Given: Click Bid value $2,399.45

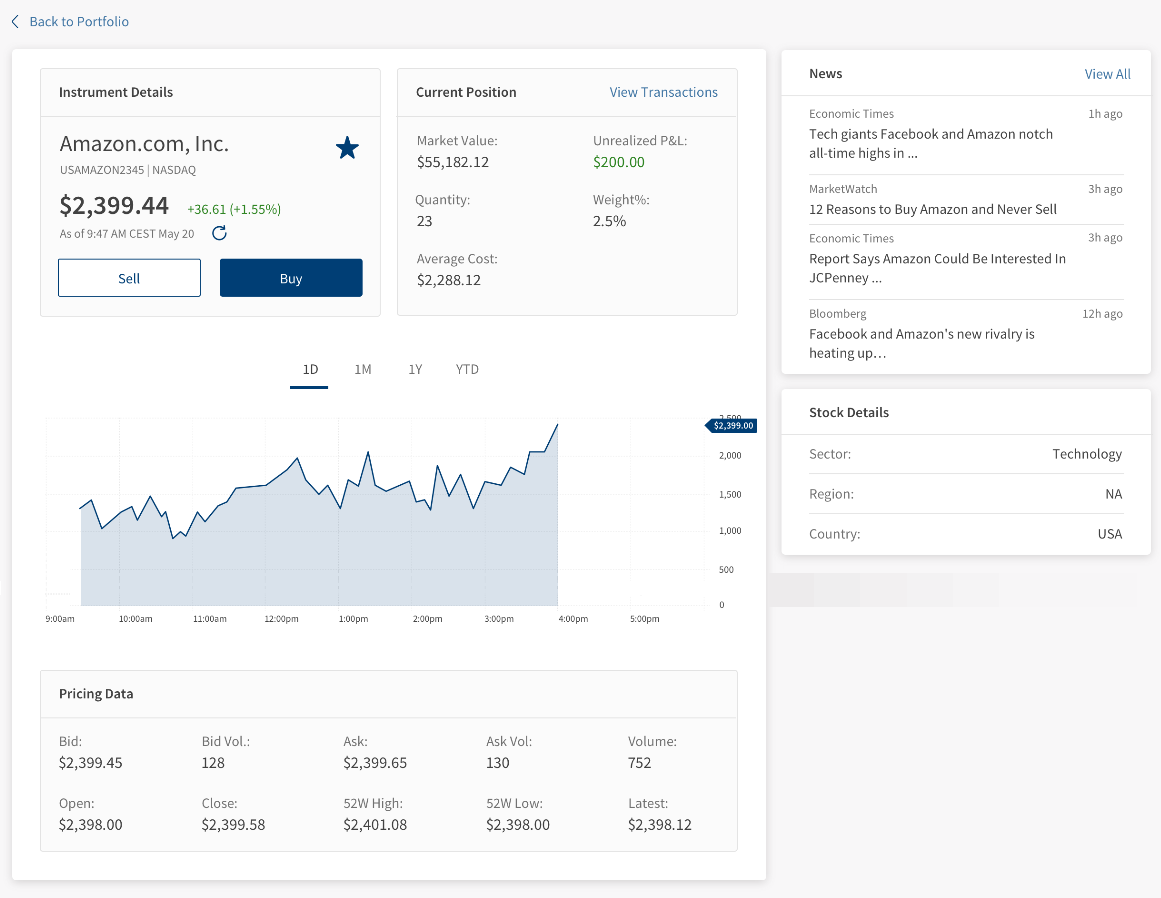Looking at the screenshot, I should click(90, 763).
